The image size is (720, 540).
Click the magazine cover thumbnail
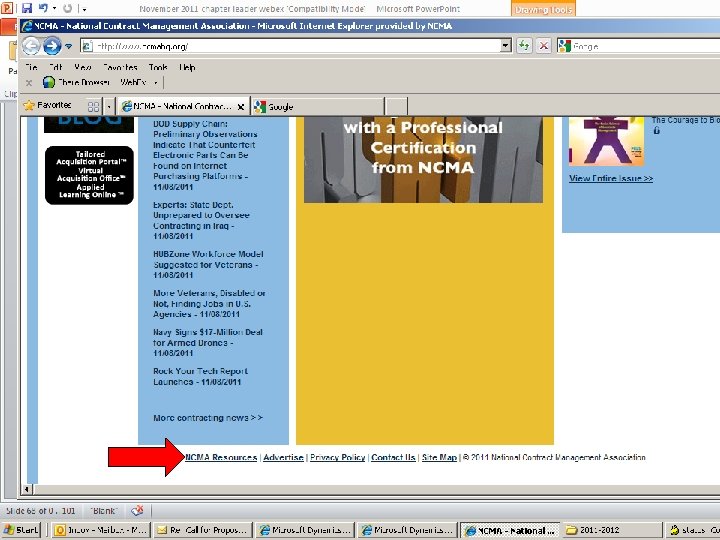click(x=606, y=141)
